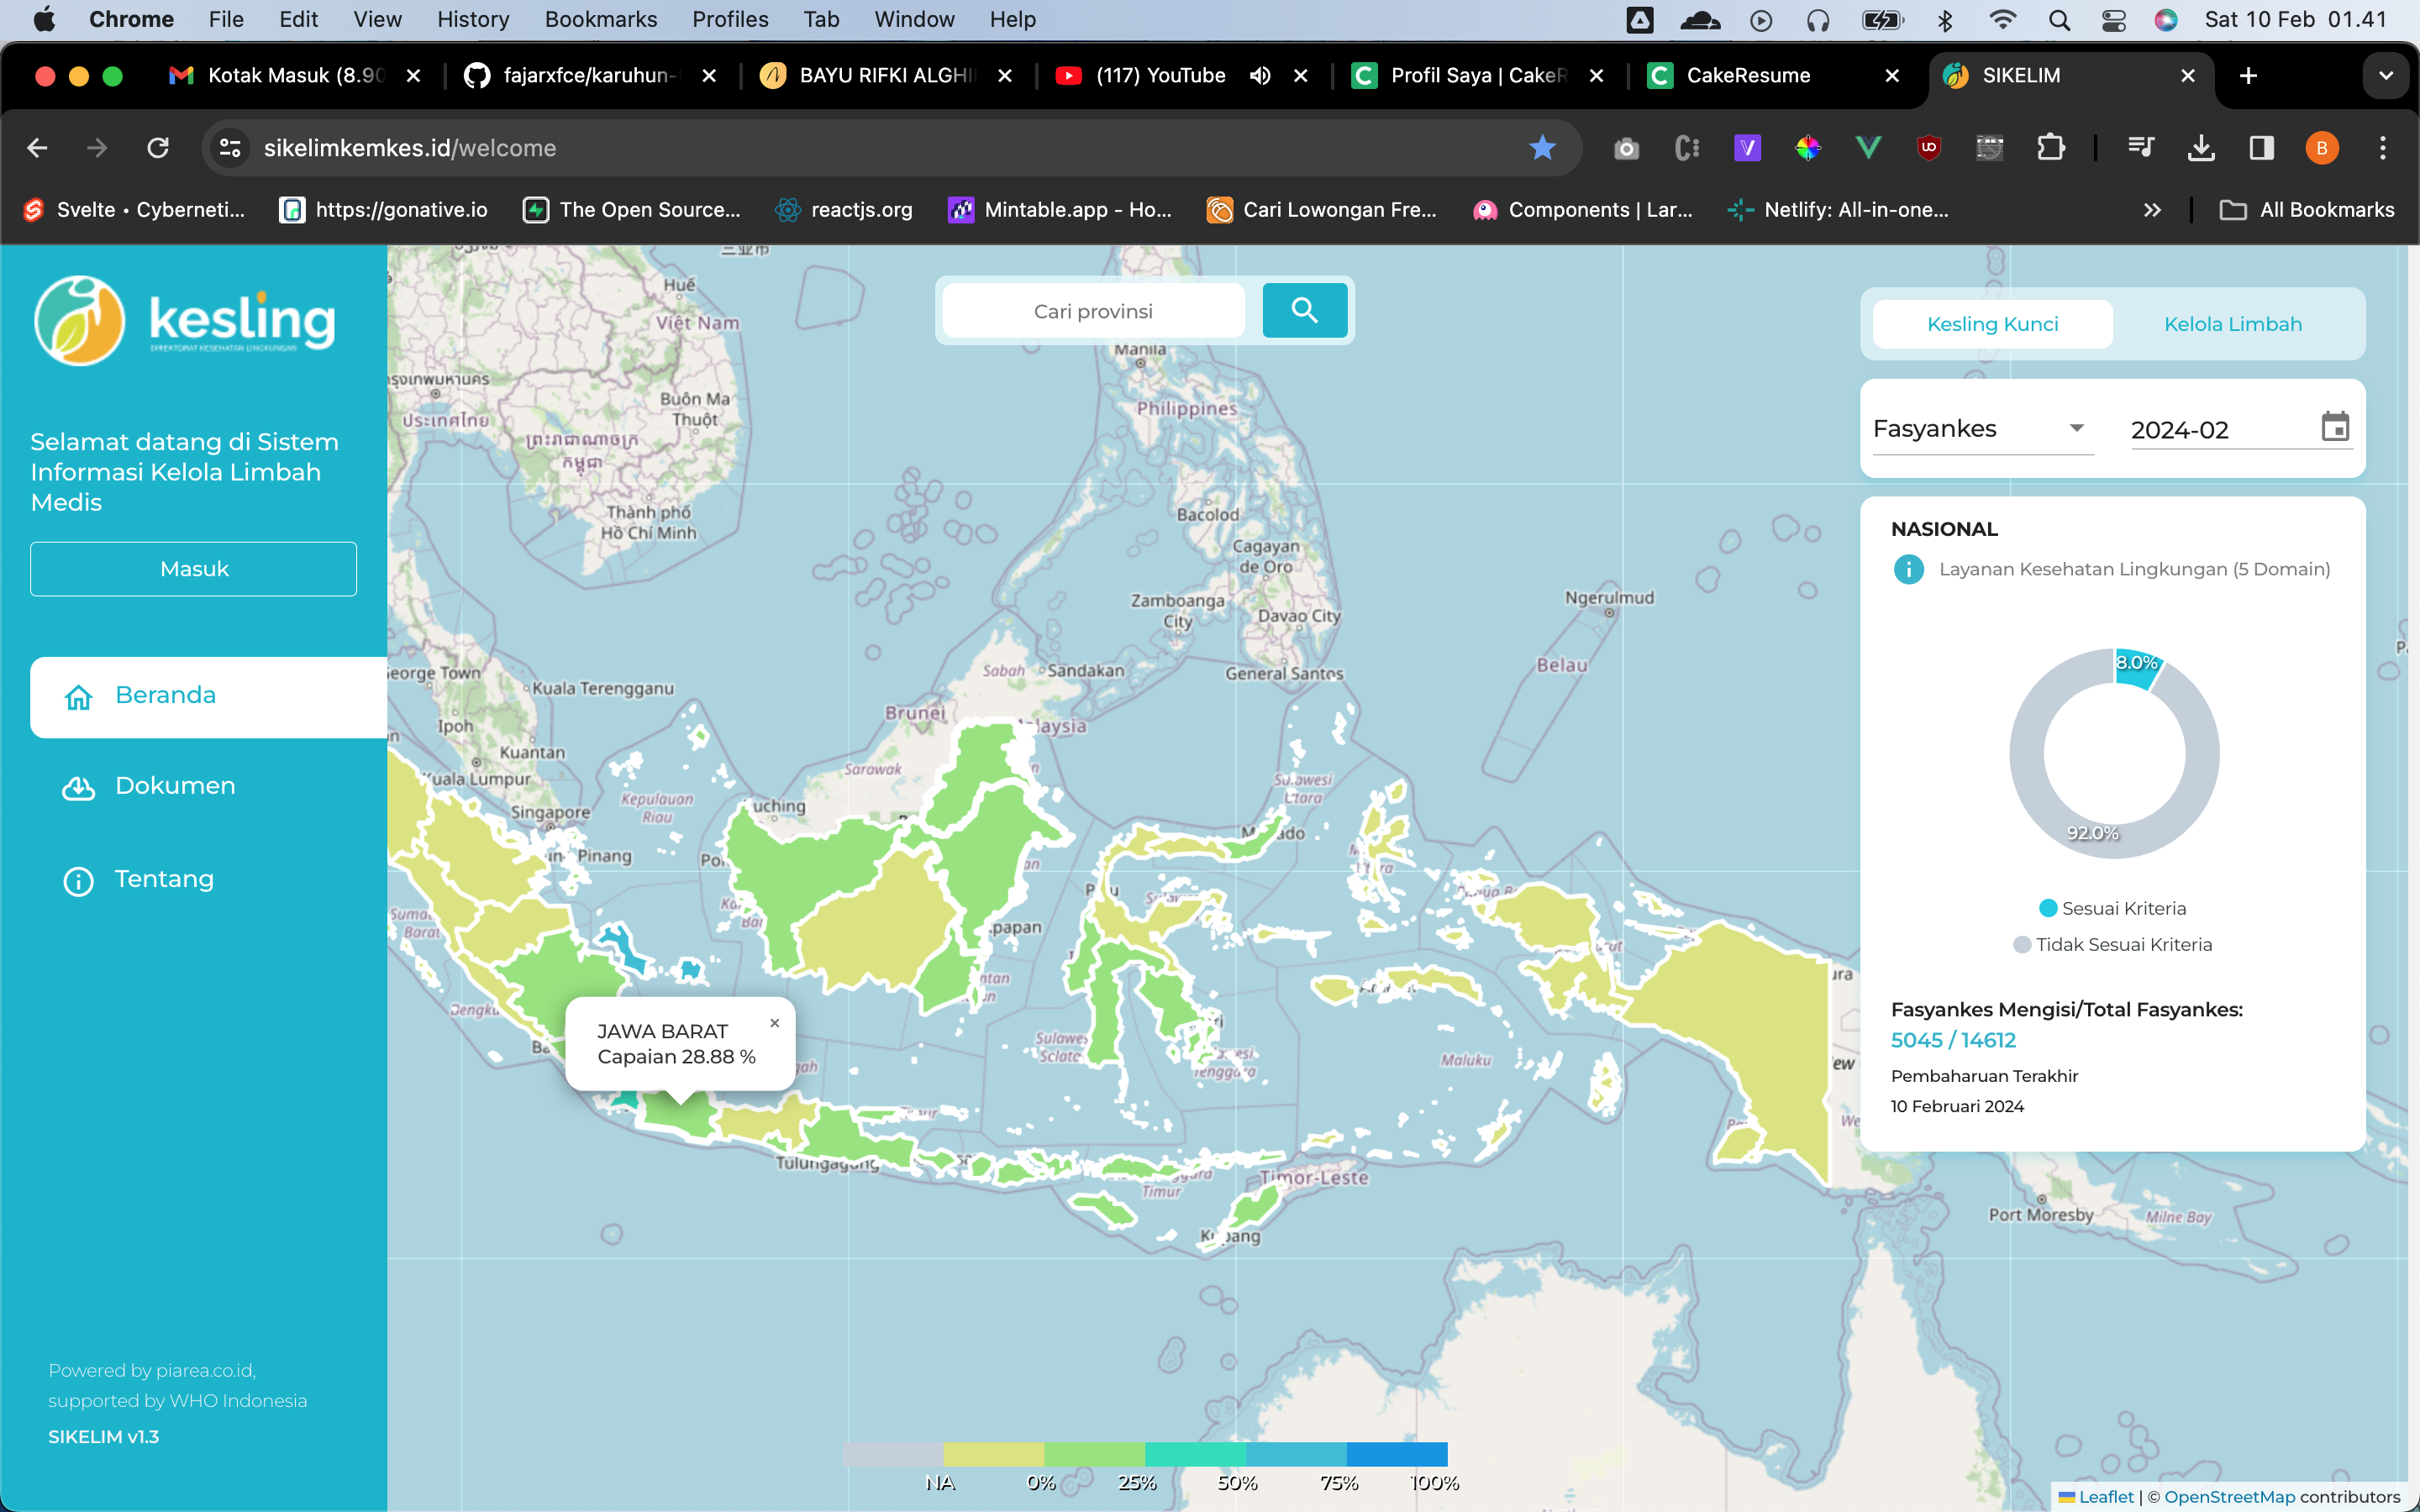Image resolution: width=2420 pixels, height=1512 pixels.
Task: Expand the Fasyankes dropdown
Action: pos(1982,428)
